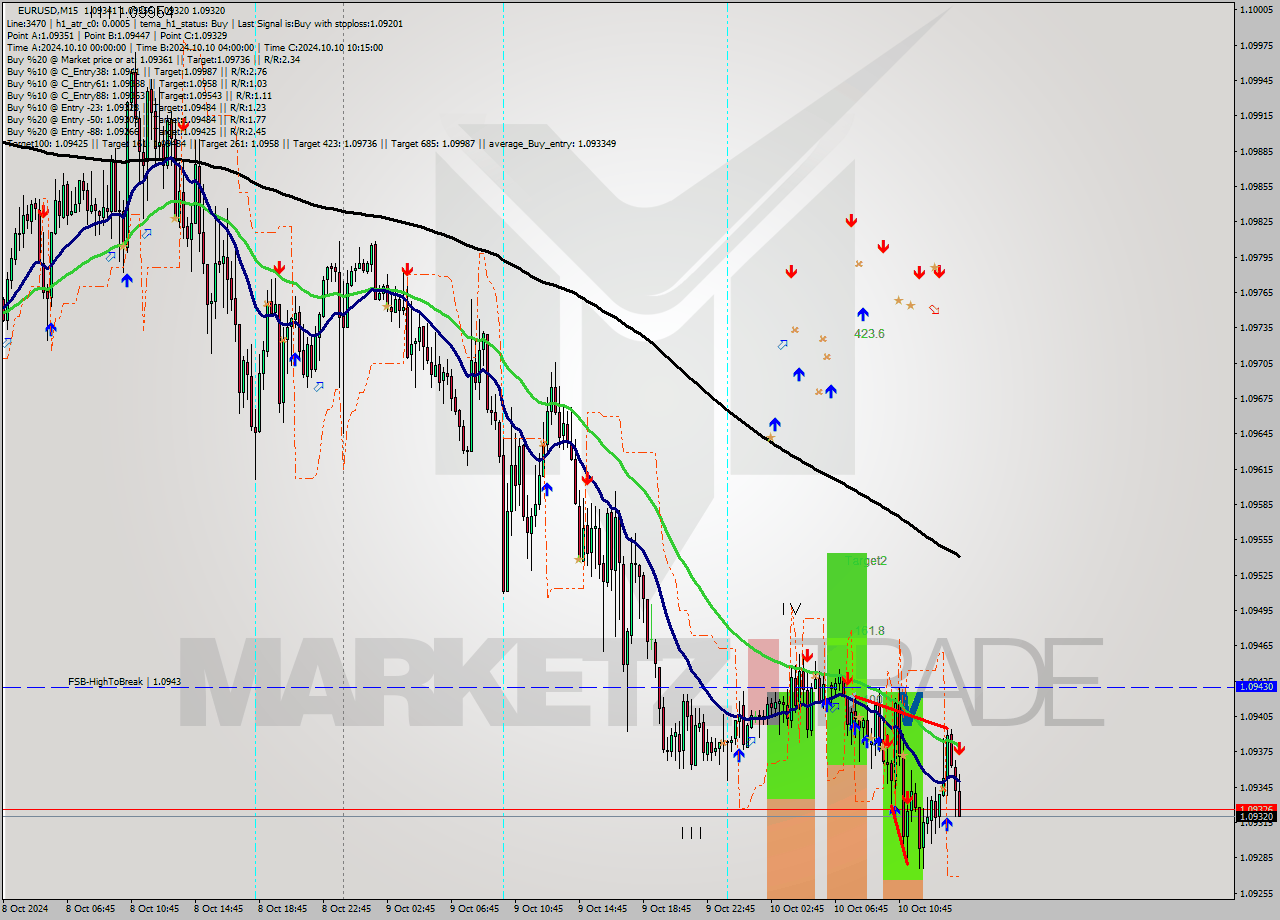Click the blue 1.09430 price tag

[1256, 687]
